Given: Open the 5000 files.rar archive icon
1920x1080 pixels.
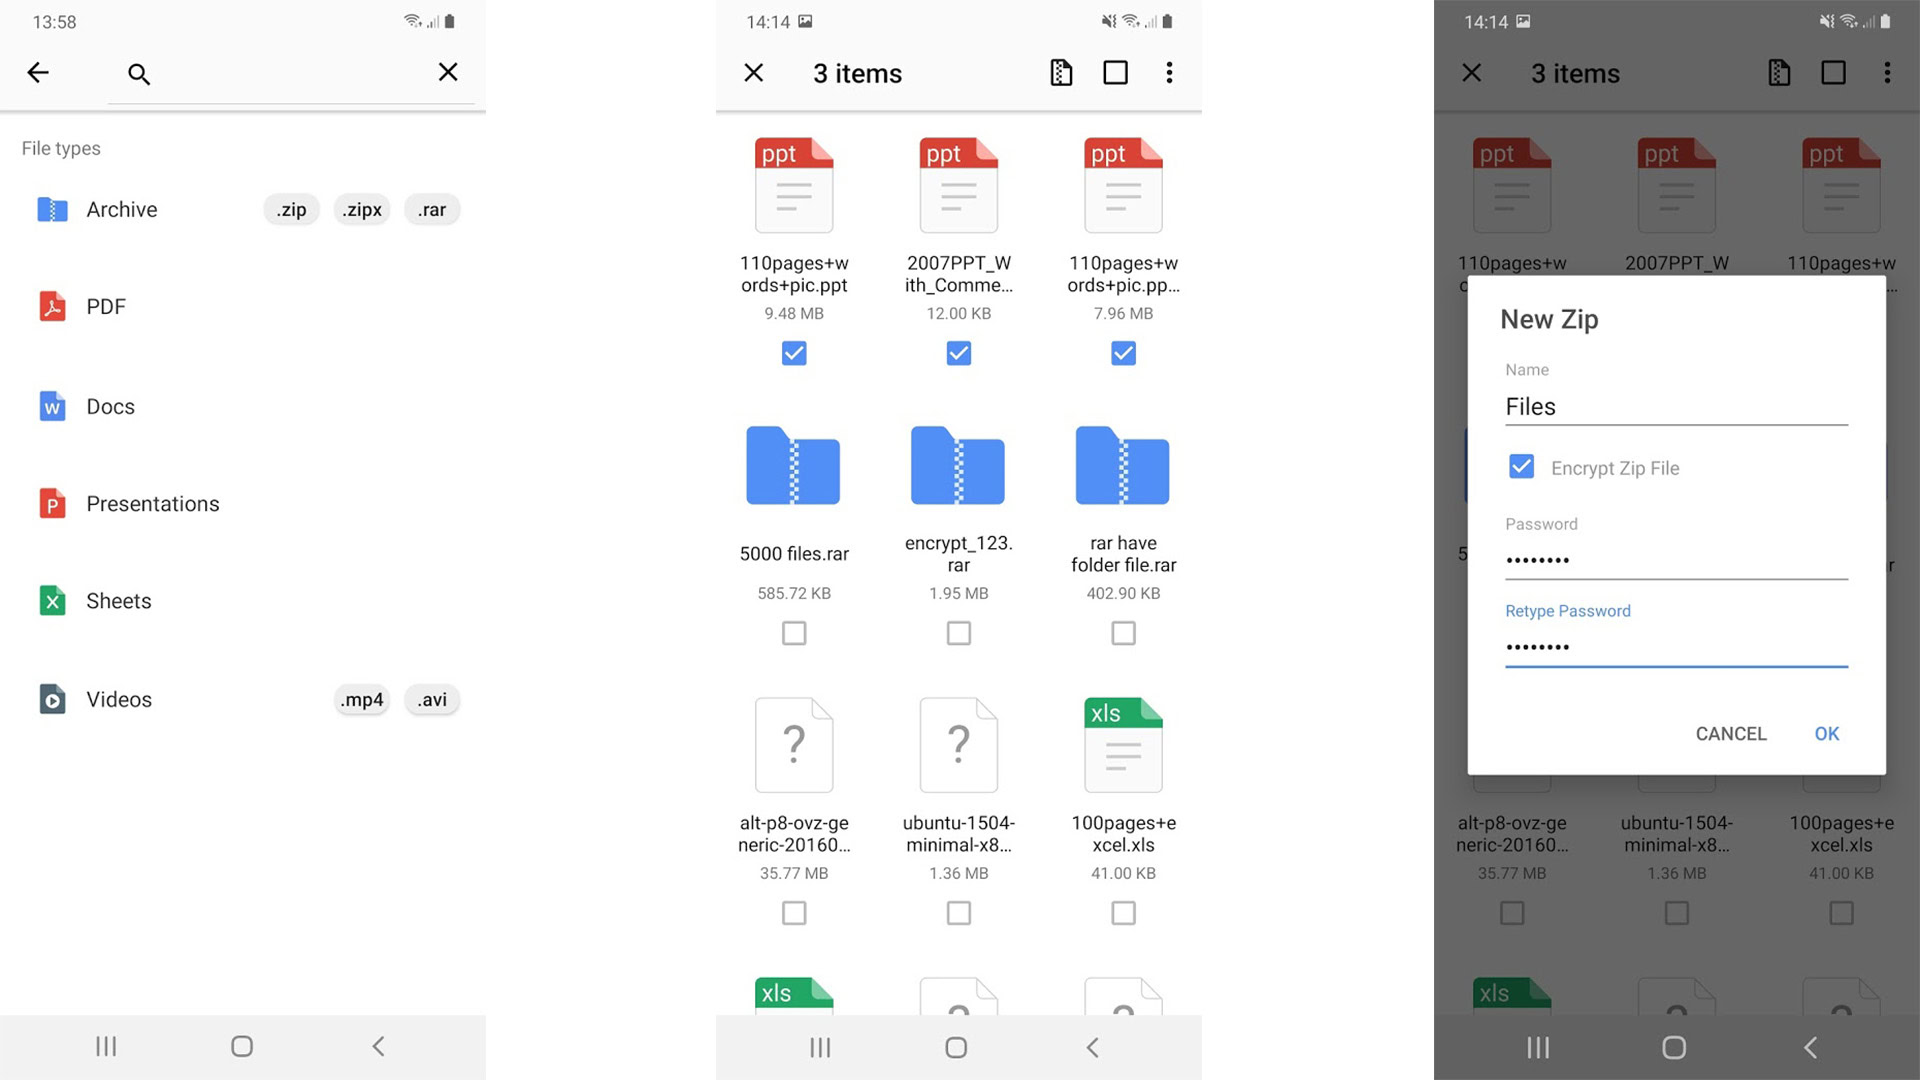Looking at the screenshot, I should tap(793, 466).
